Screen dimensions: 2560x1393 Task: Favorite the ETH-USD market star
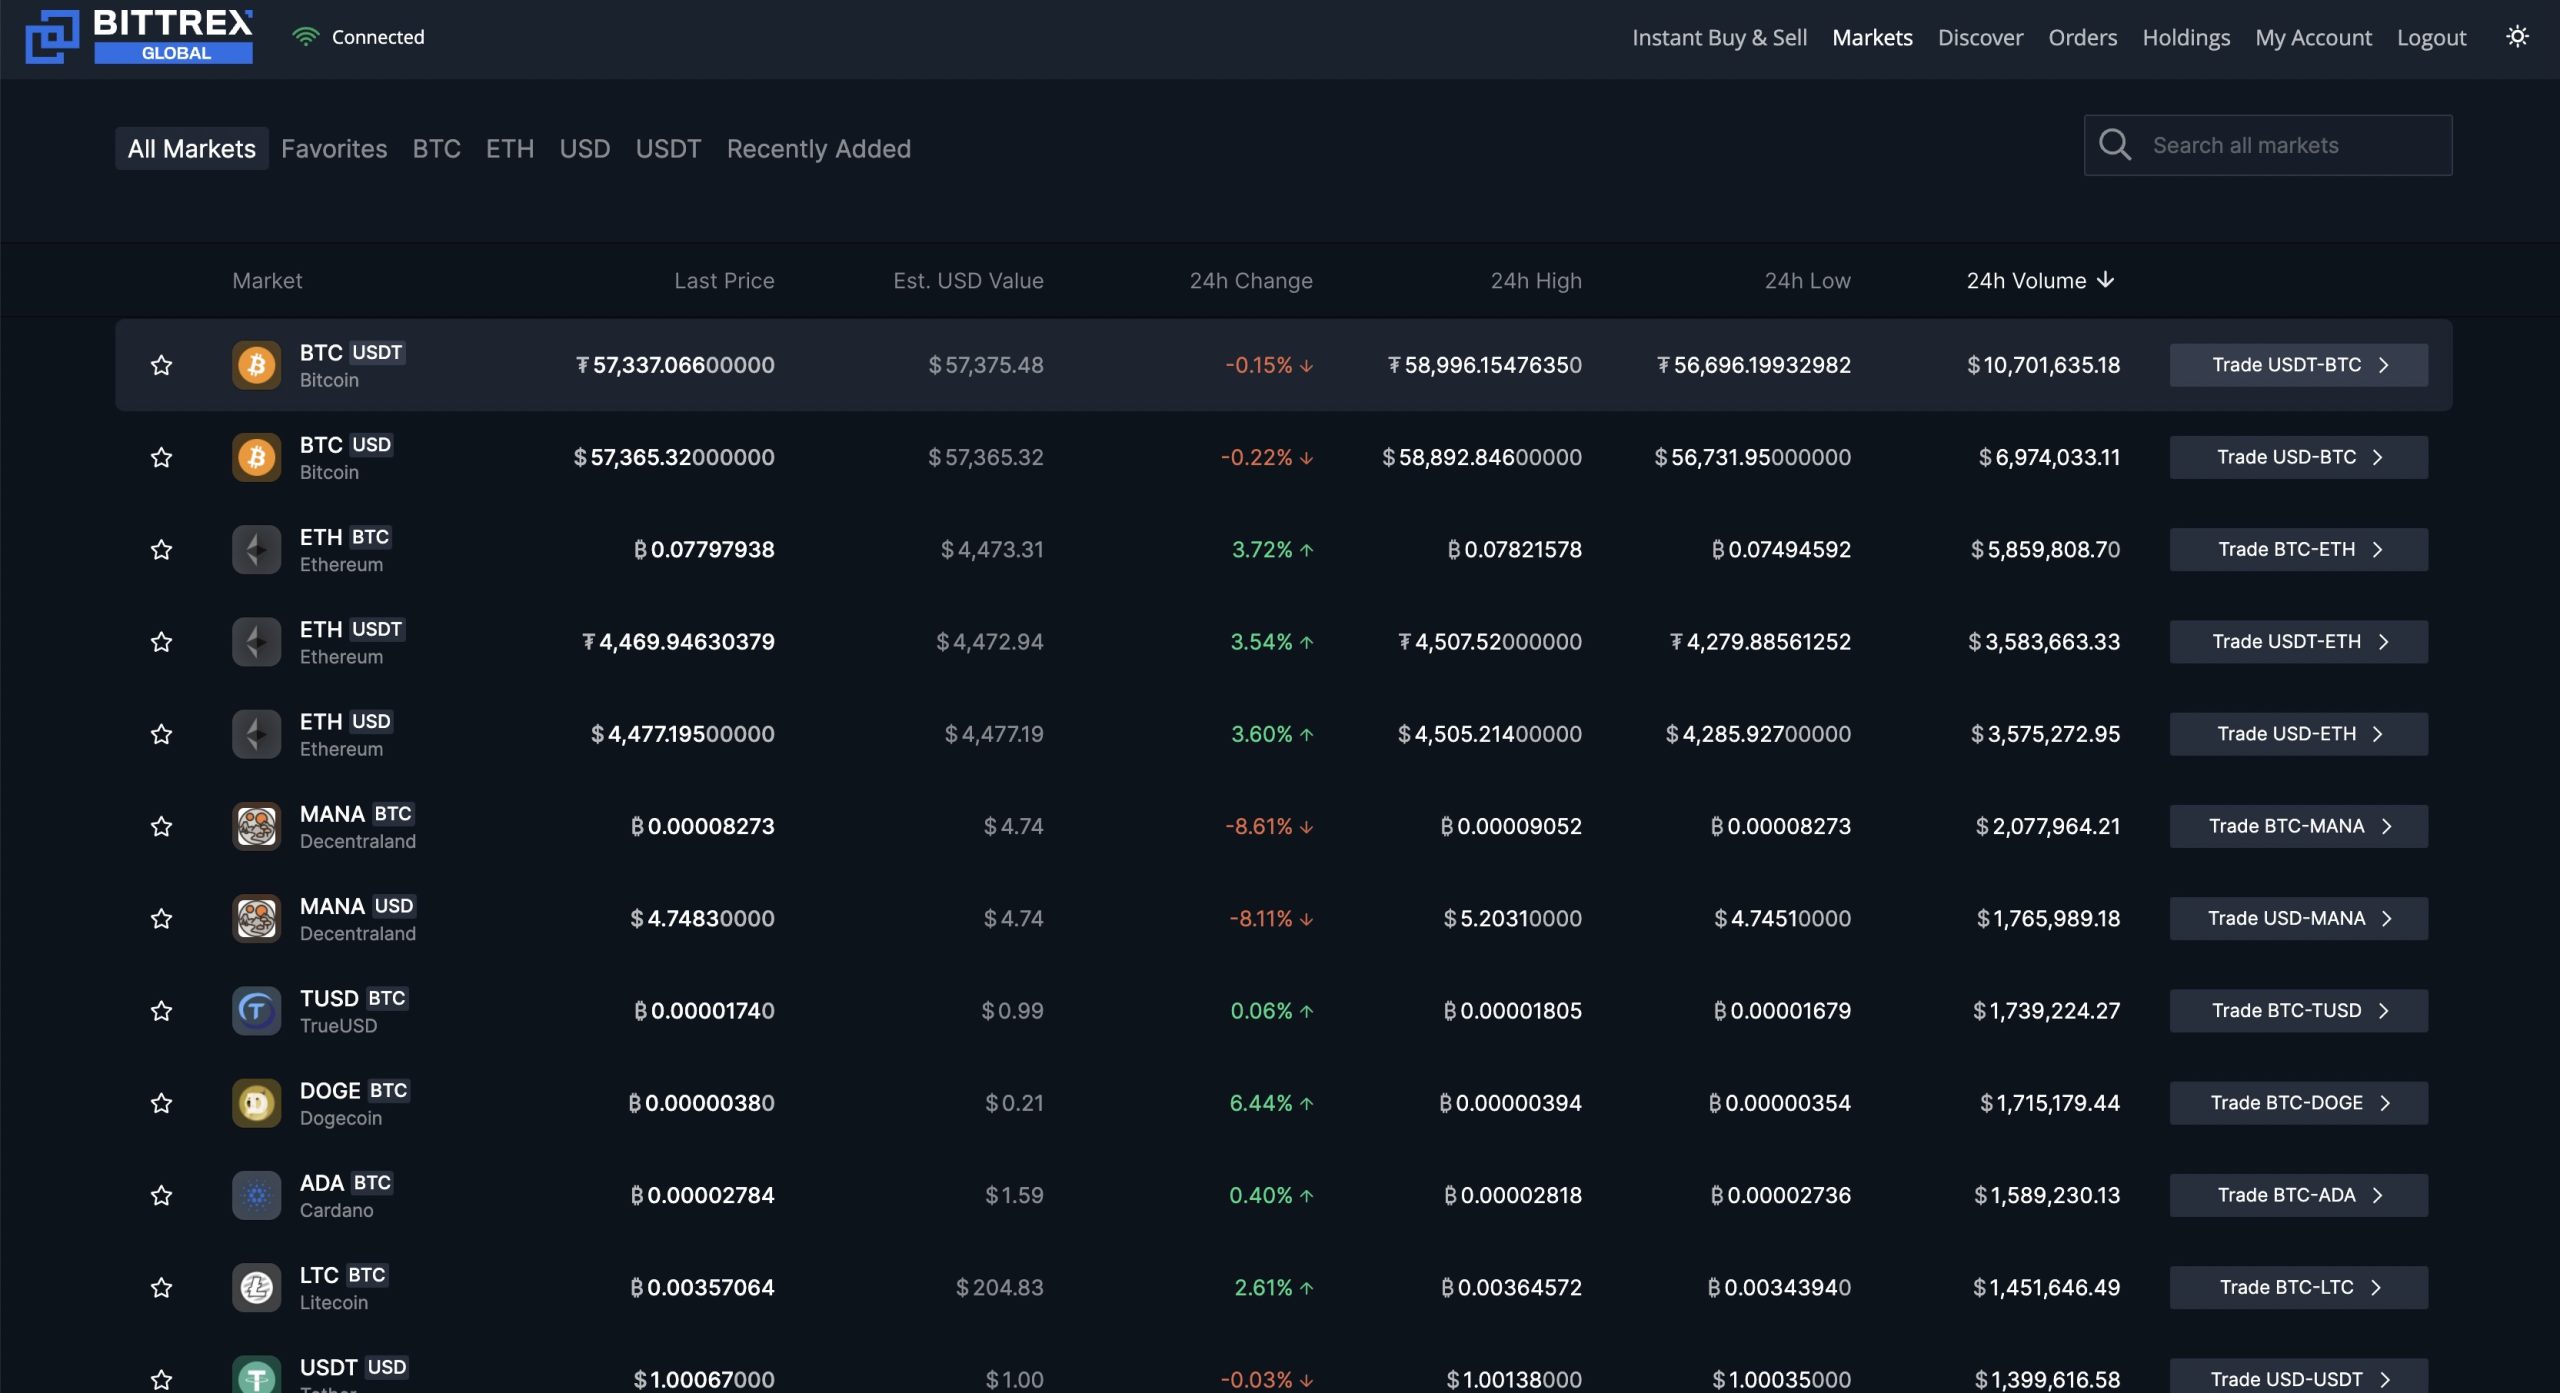click(161, 733)
